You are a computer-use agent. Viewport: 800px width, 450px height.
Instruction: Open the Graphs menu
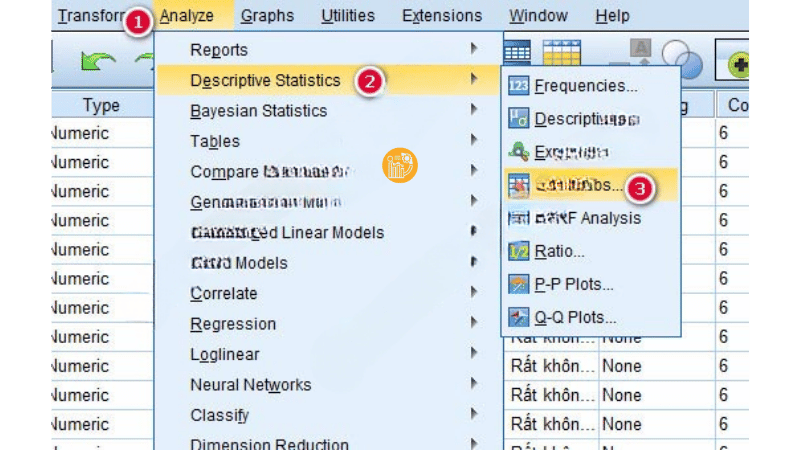267,16
